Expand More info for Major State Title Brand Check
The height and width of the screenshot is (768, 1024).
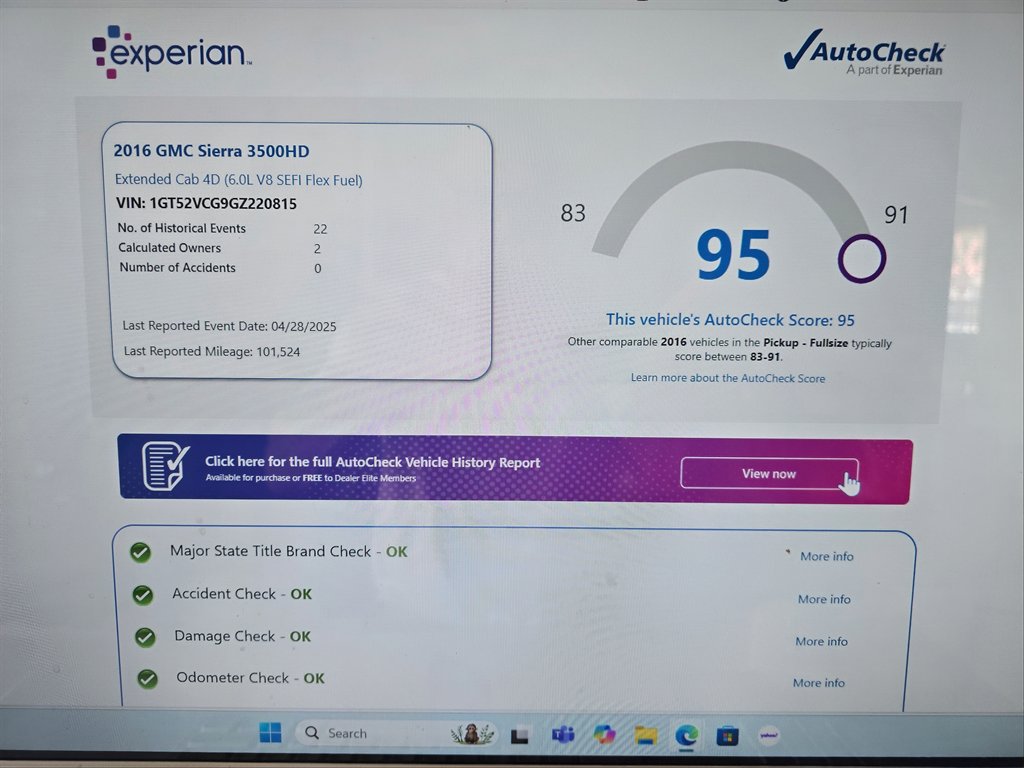(x=826, y=557)
